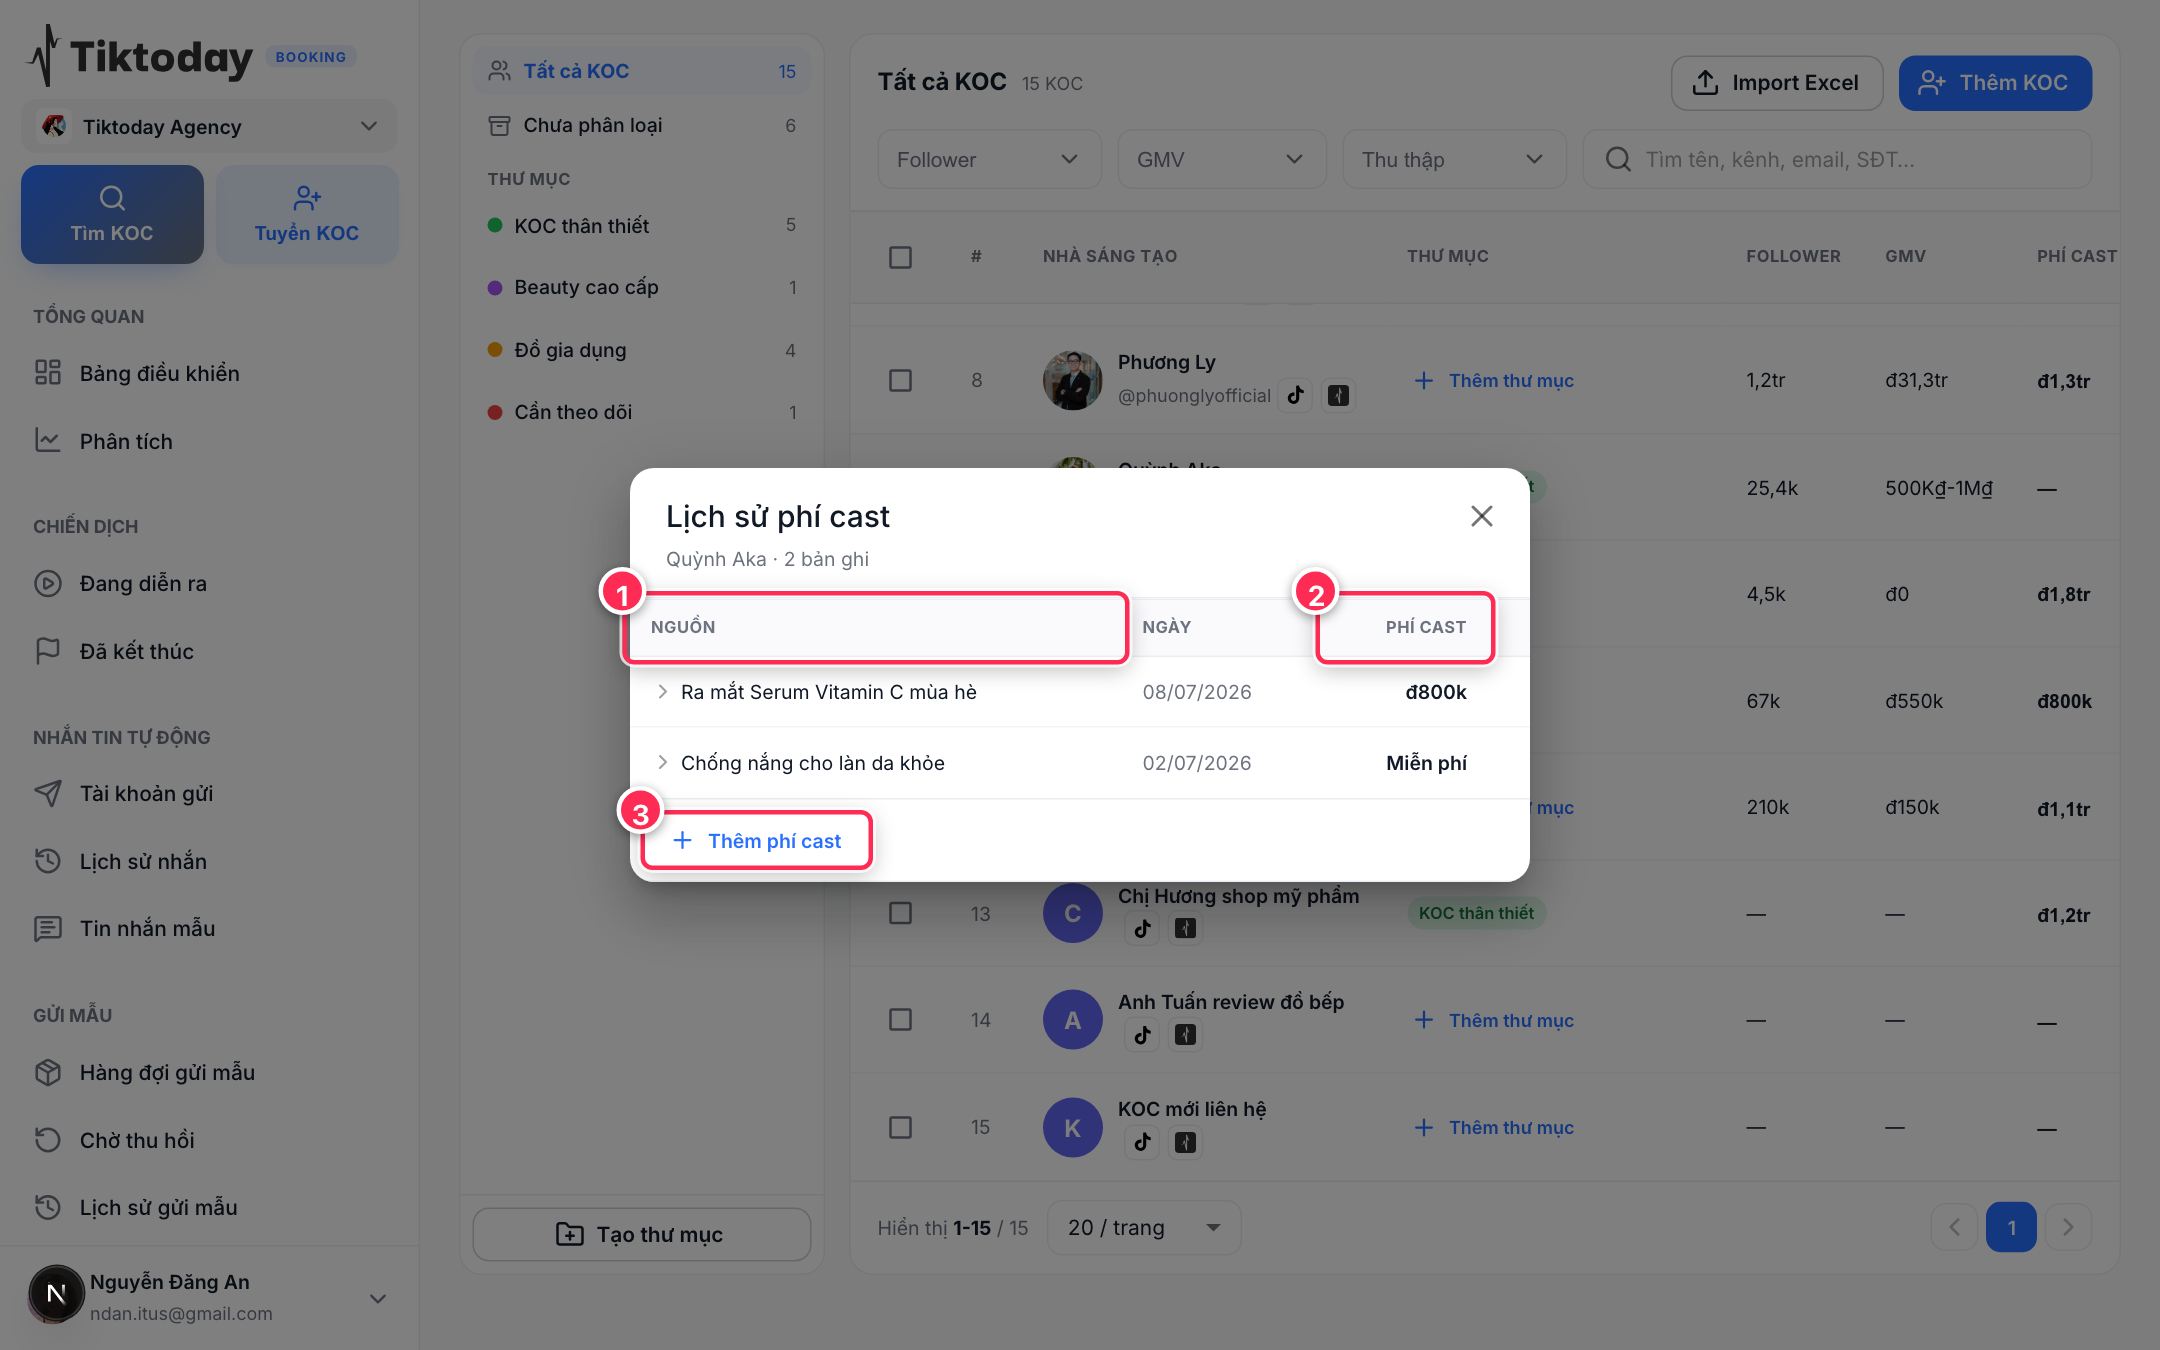Click Thêm phí cast button
The image size is (2160, 1350).
coord(757,841)
